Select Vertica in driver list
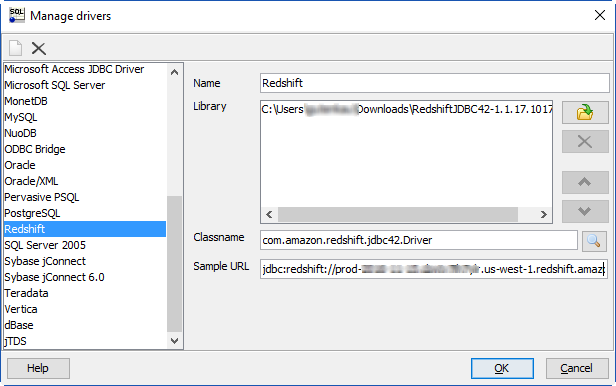 [x=85, y=309]
